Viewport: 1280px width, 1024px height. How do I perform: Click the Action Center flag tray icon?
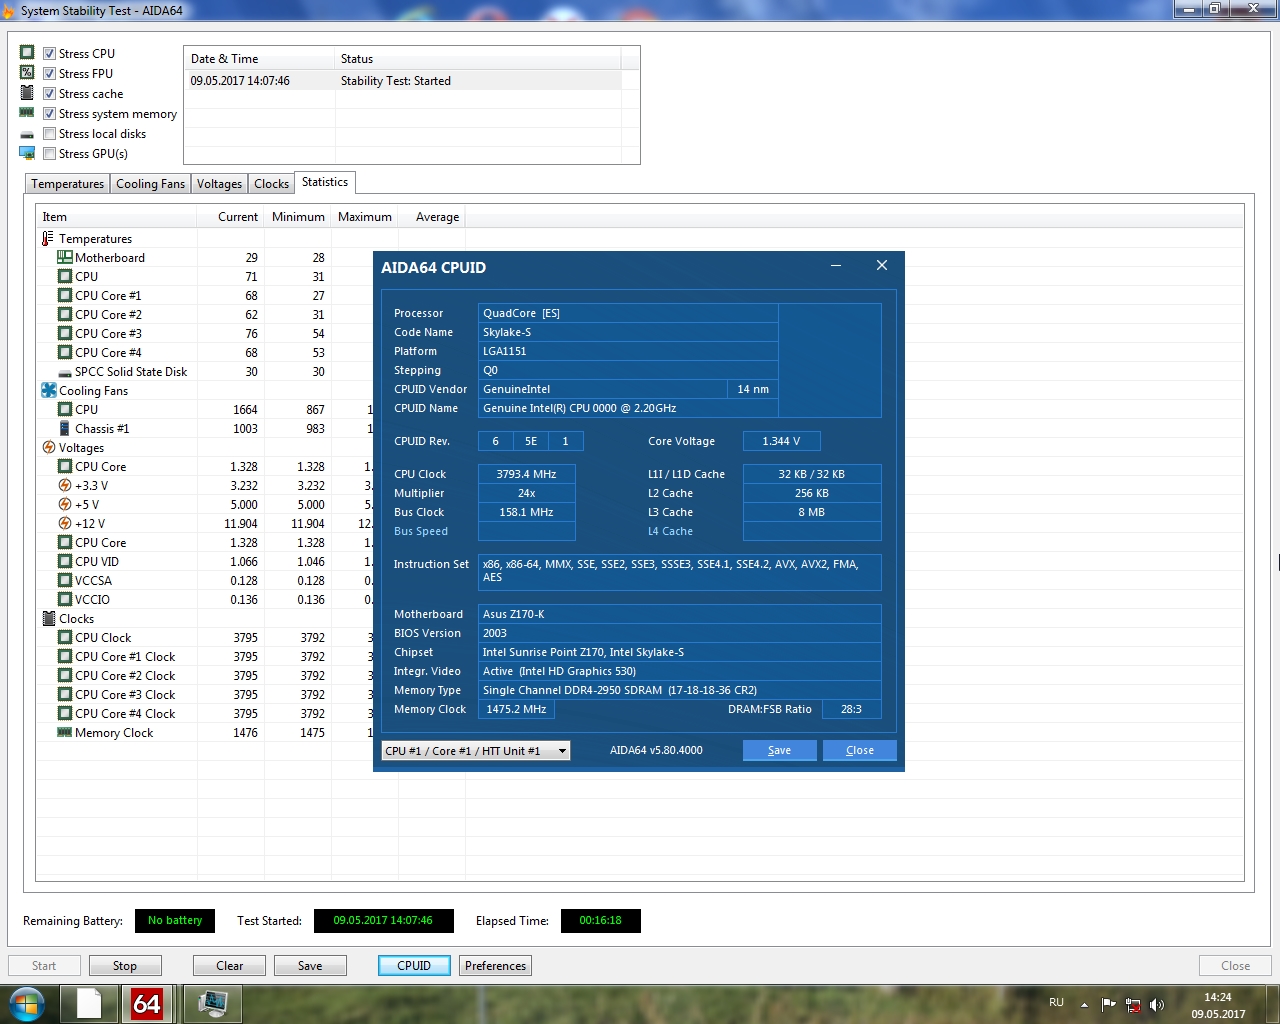(1108, 1005)
